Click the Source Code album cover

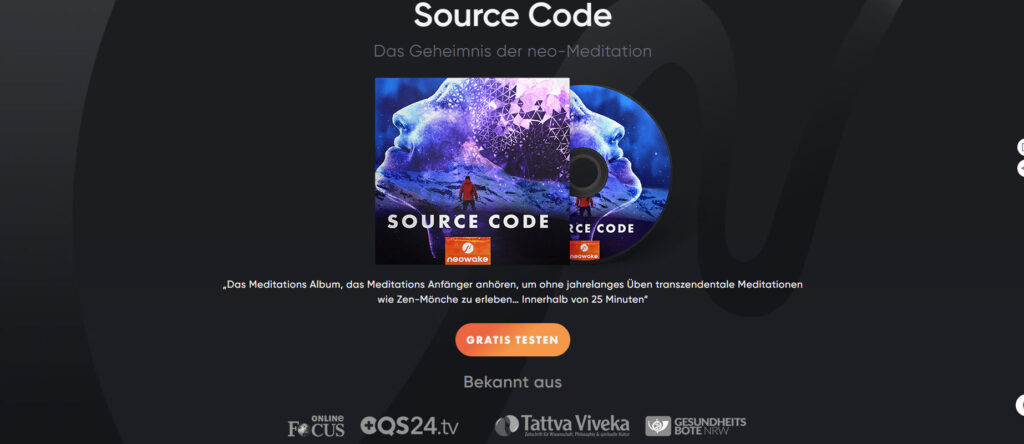(472, 171)
